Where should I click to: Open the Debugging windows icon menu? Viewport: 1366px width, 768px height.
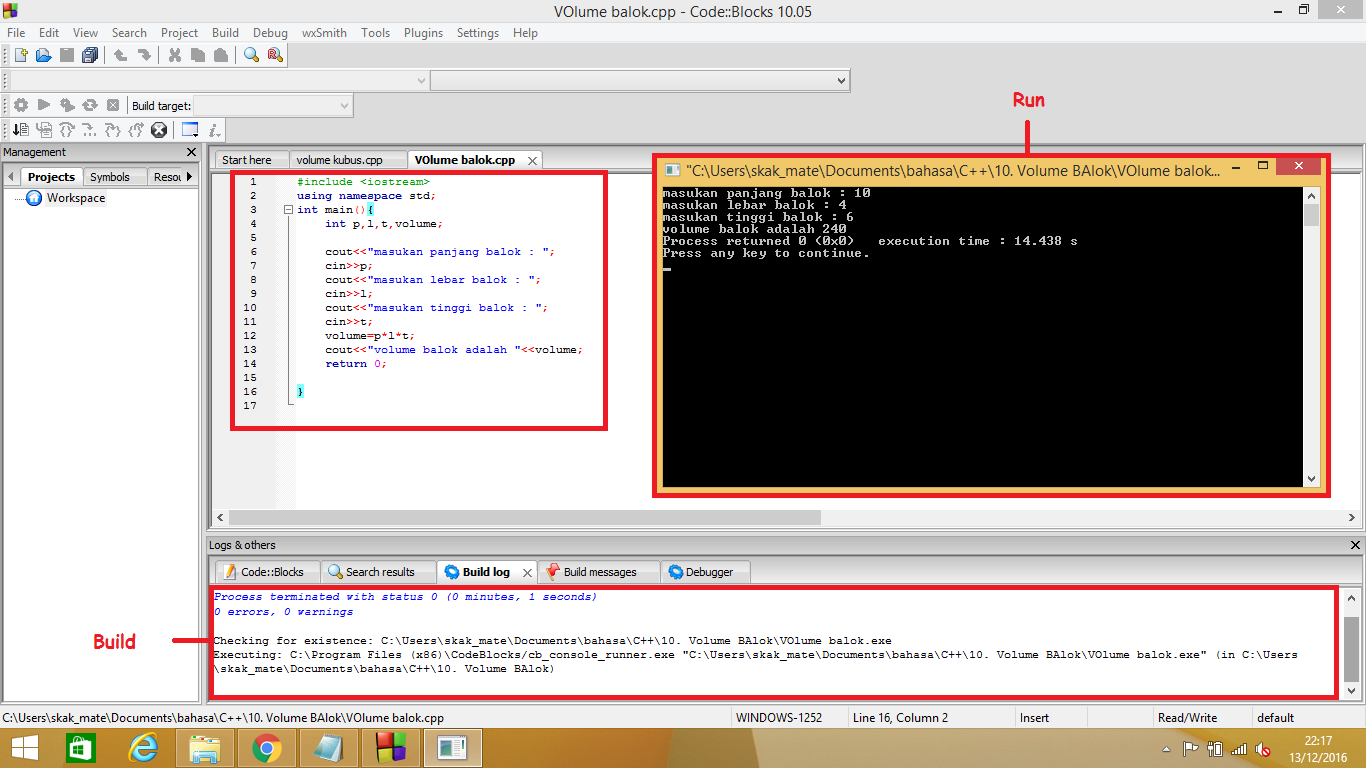click(190, 130)
